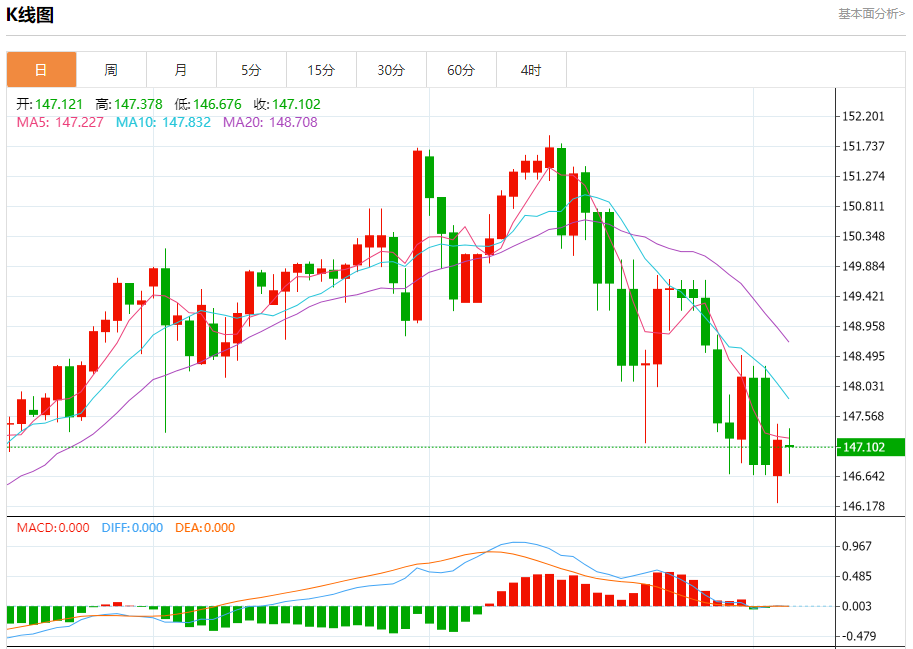The height and width of the screenshot is (649, 913).
Task: Click the 高:147.378 high value
Action: (x=129, y=104)
